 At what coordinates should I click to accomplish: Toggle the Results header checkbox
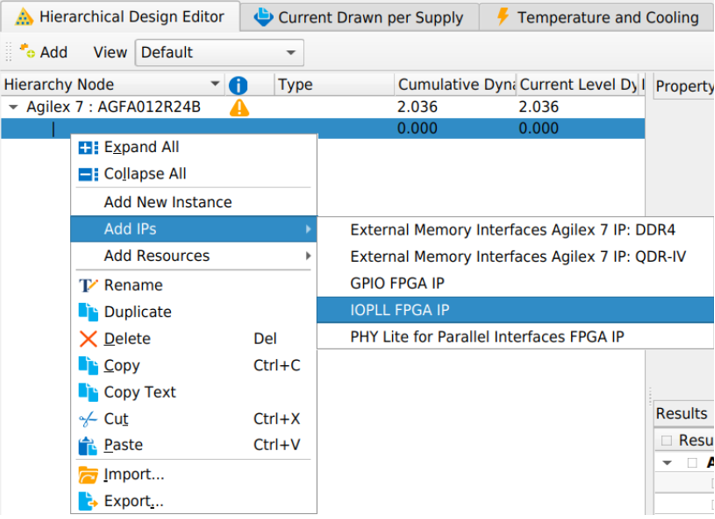click(x=666, y=440)
